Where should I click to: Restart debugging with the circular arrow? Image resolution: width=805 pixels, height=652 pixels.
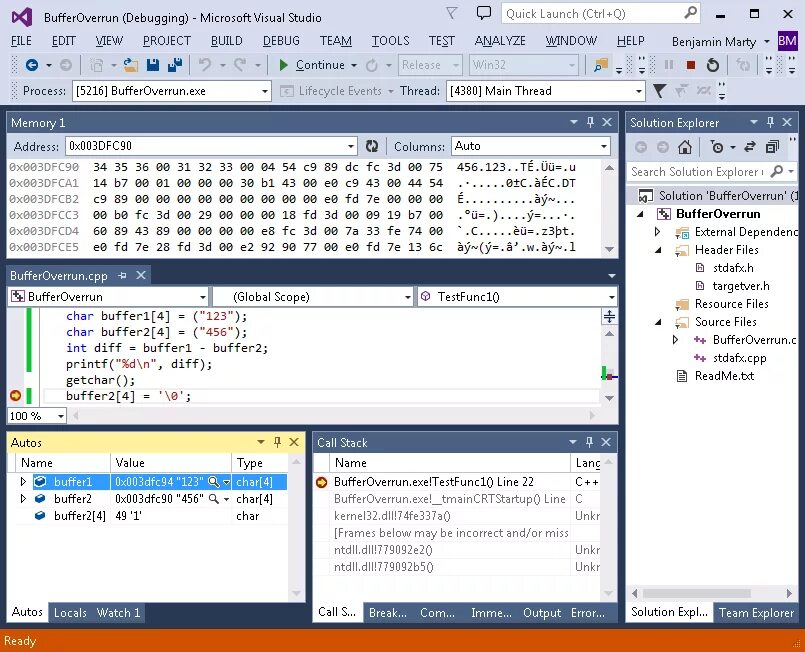click(713, 65)
